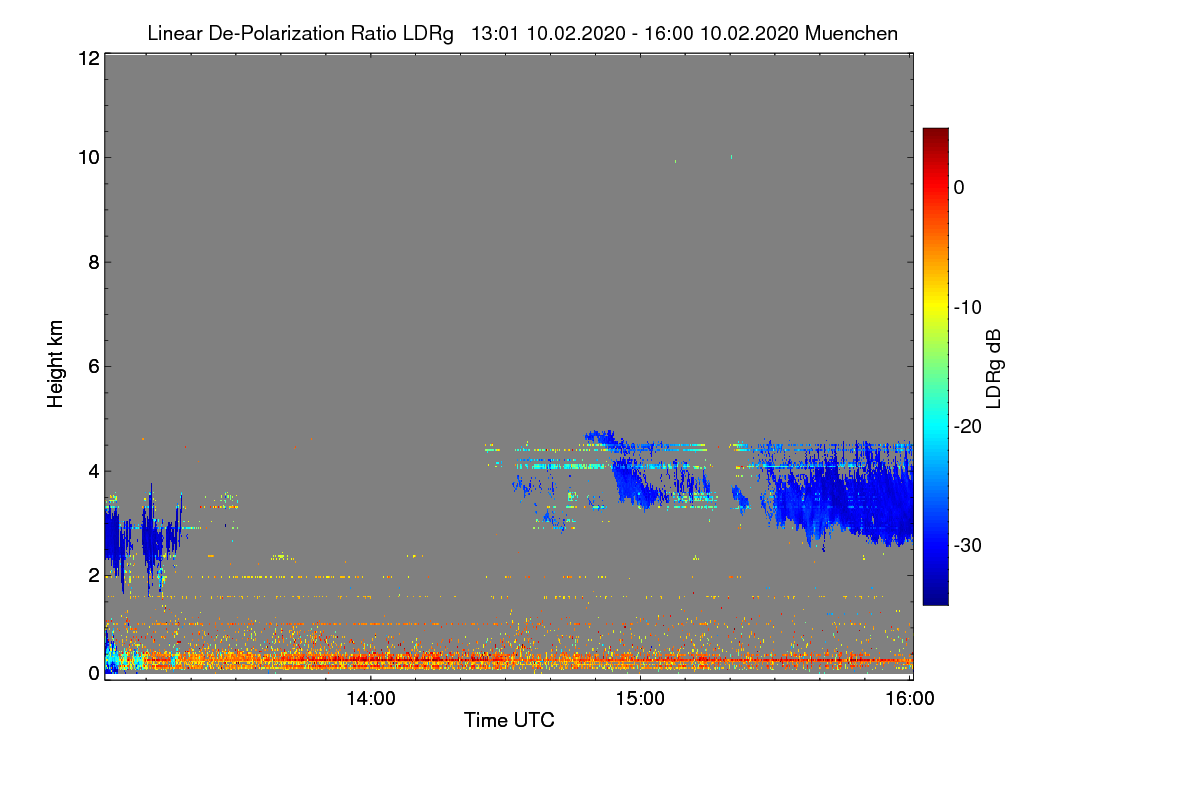Click the 'LDRg dB' colorbar label

click(x=994, y=367)
